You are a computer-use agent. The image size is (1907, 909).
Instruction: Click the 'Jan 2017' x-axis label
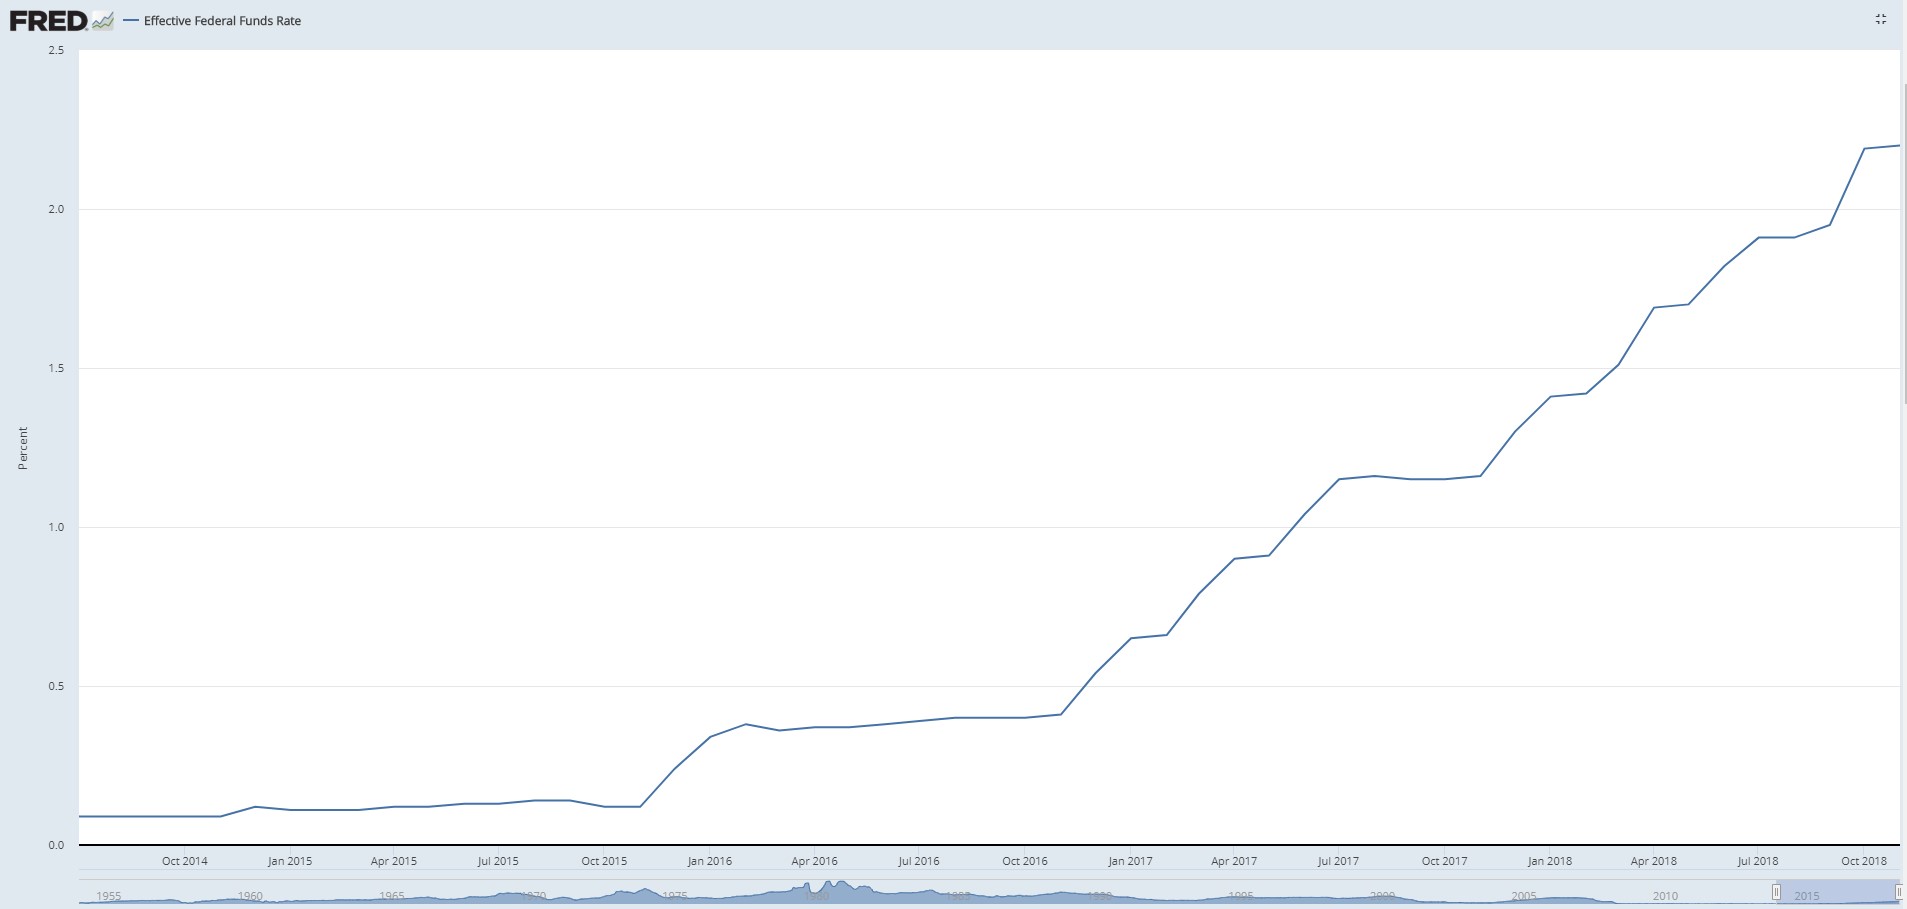[x=1130, y=861]
